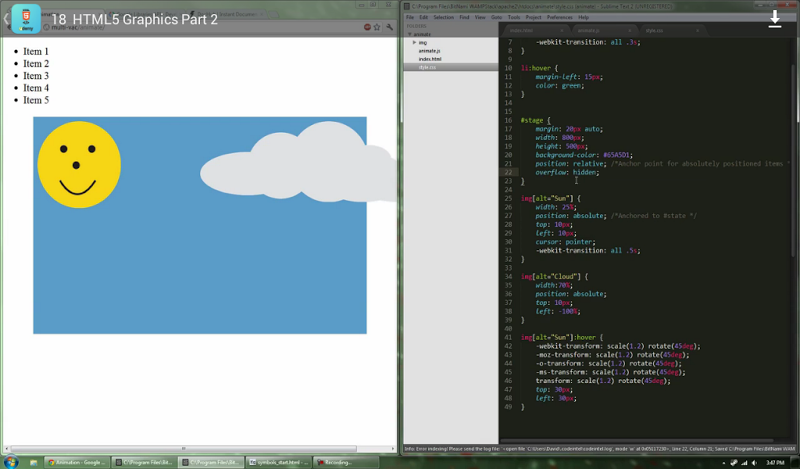Open the Selection menu
800x469 pixels.
(x=444, y=17)
